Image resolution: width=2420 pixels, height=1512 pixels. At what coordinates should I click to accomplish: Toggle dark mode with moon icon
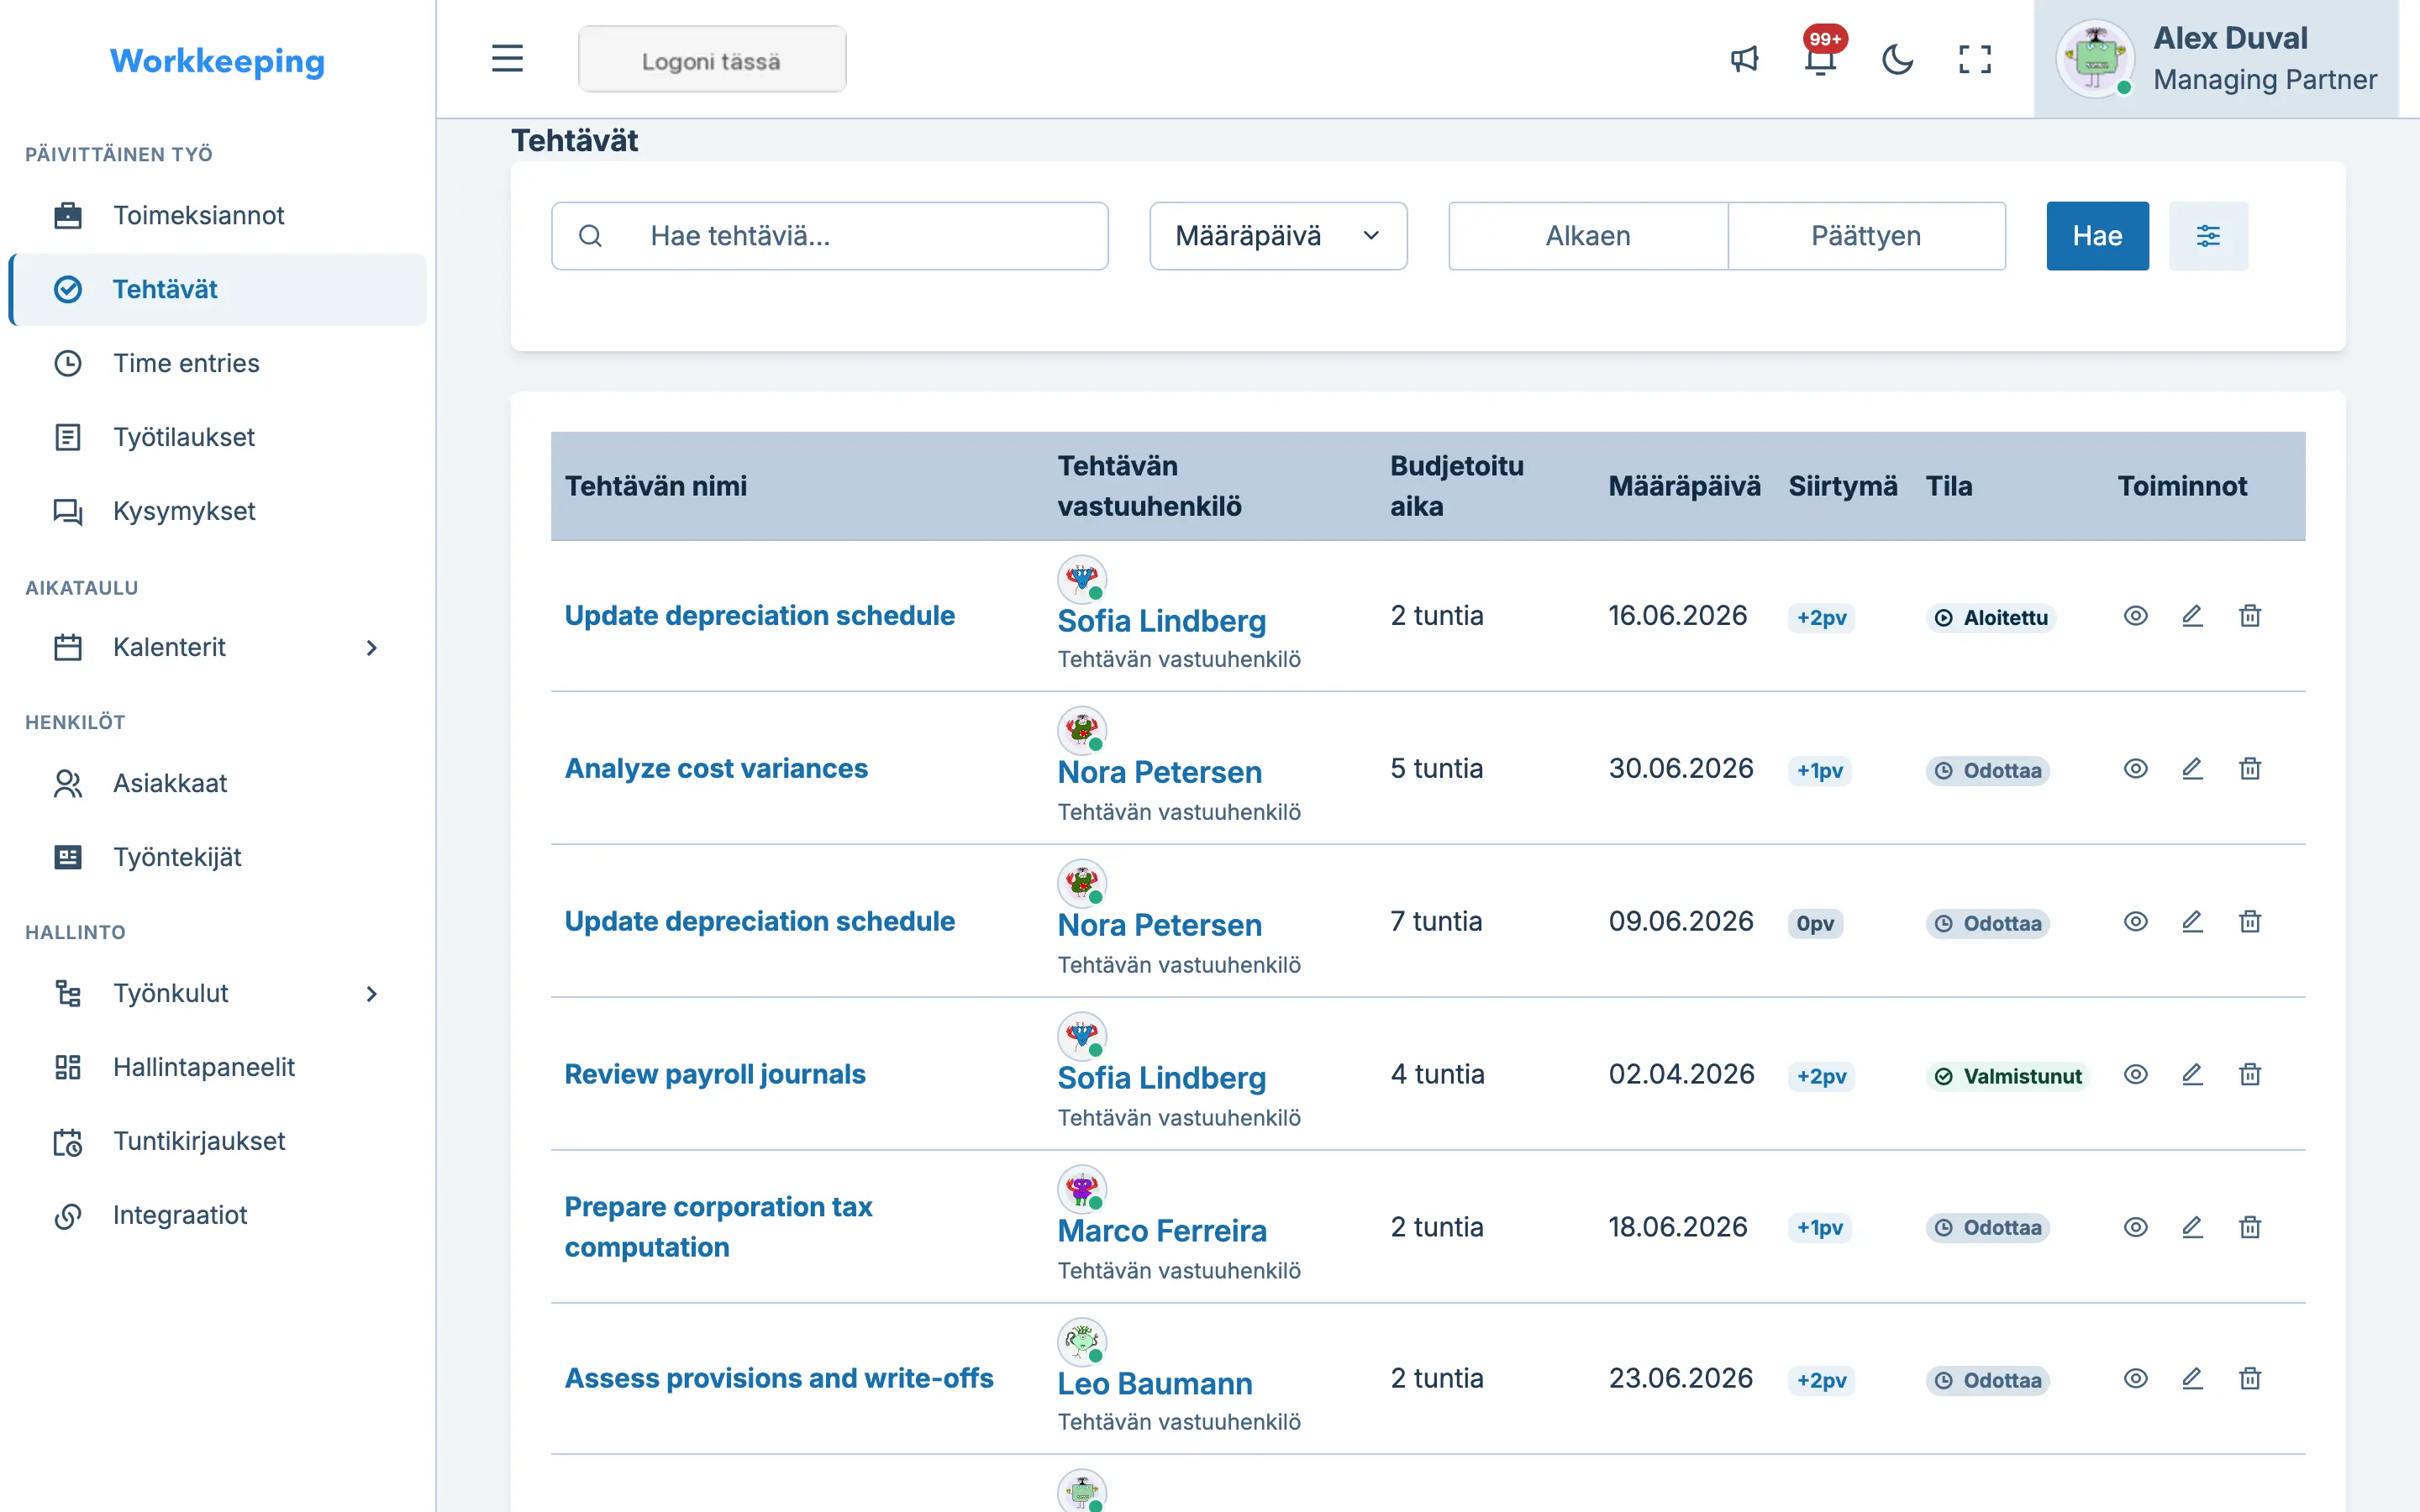(1897, 59)
